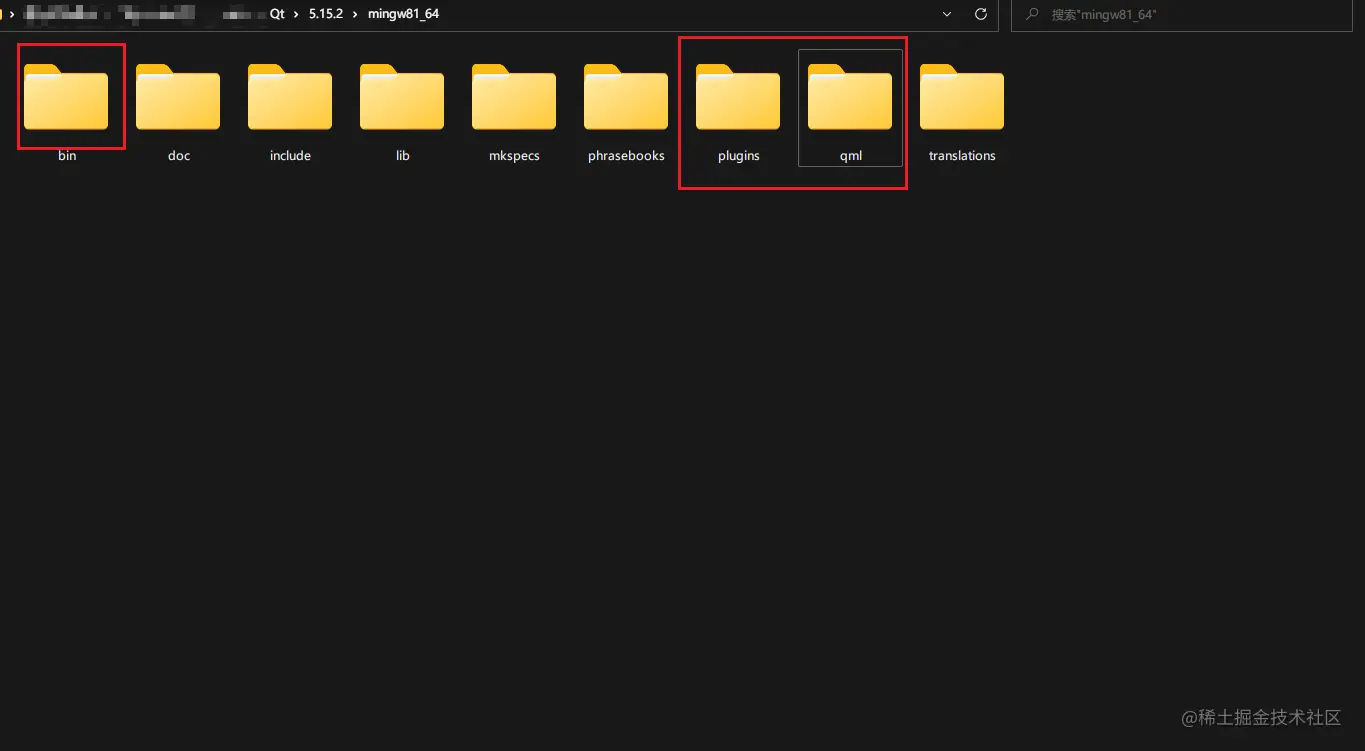Select the bin folder icon

(x=66, y=97)
